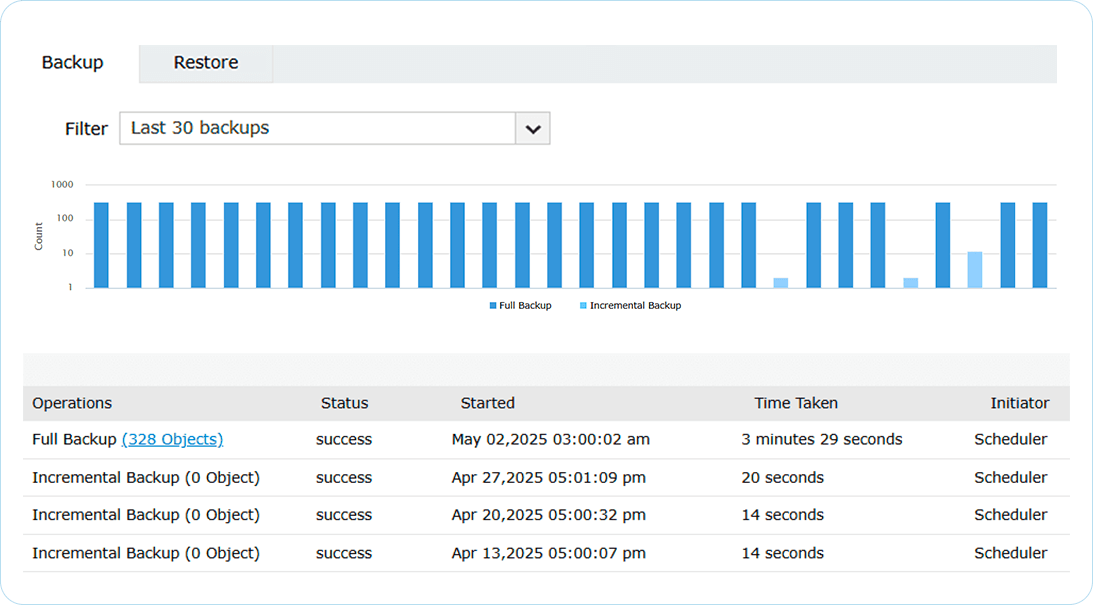This screenshot has height=605, width=1093.
Task: Toggle Full Backup legend swatch
Action: tap(493, 305)
